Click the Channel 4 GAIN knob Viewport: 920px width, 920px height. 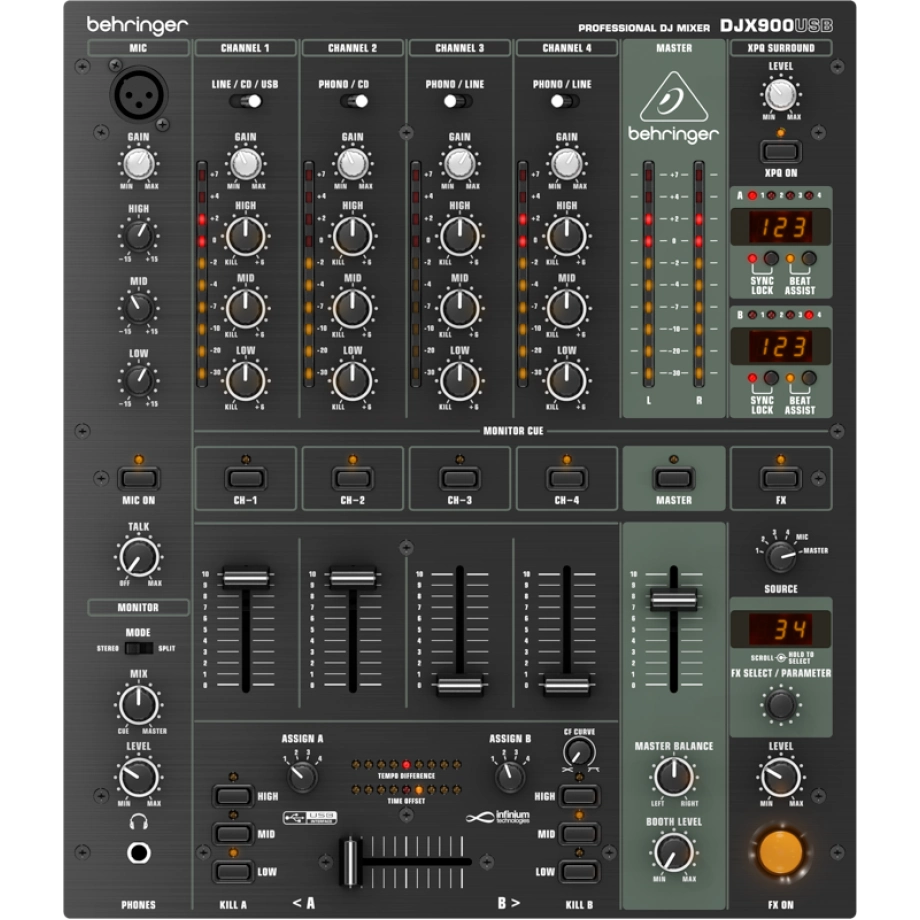[566, 163]
